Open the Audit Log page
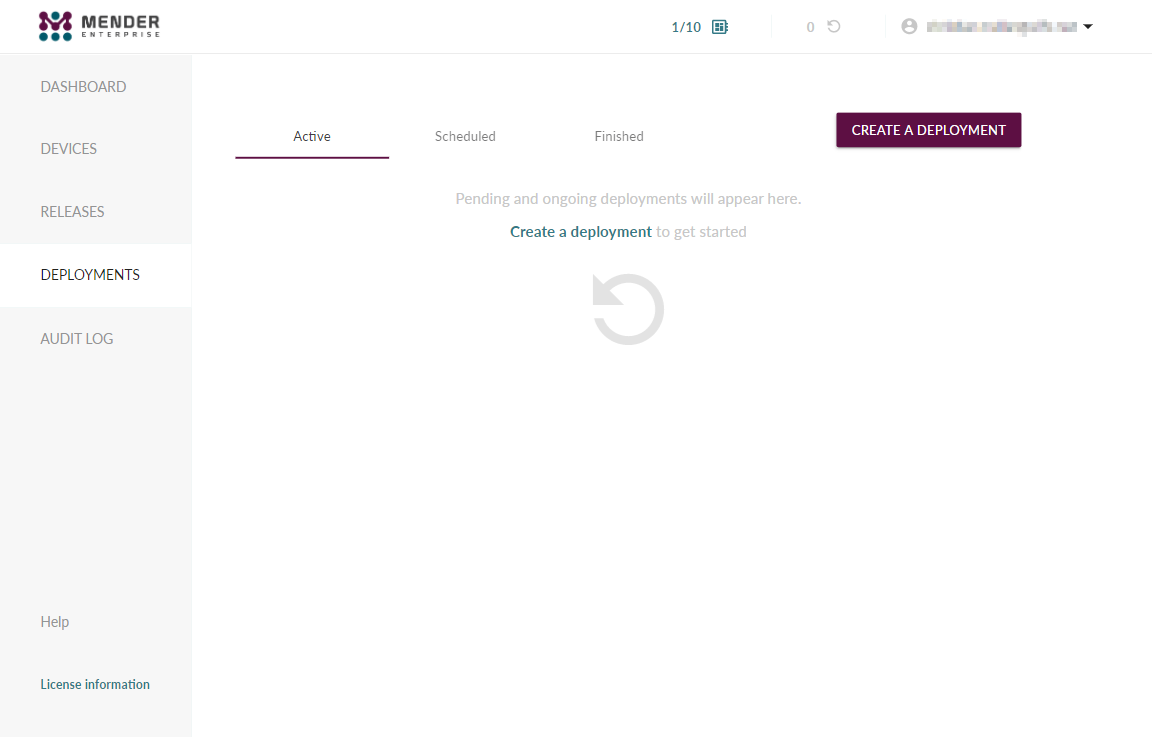1152x737 pixels. click(x=77, y=339)
